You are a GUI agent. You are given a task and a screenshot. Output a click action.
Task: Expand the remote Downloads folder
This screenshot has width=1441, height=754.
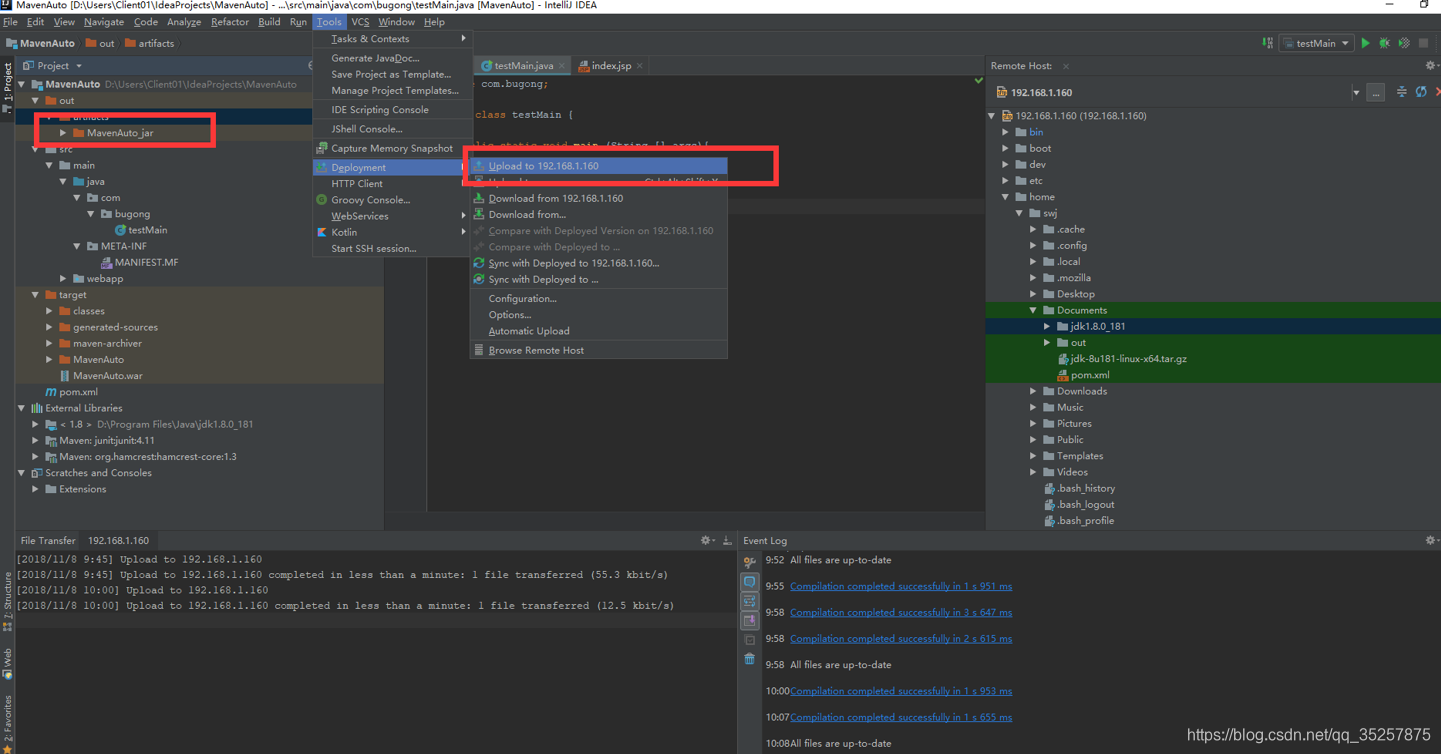pyautogui.click(x=1034, y=391)
